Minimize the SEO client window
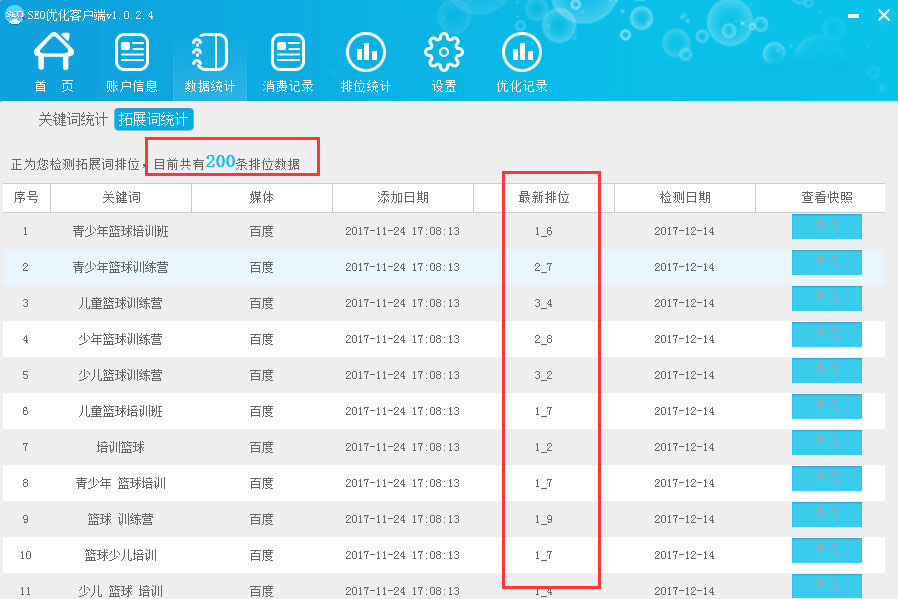Screen dimensions: 898x599 pos(852,15)
